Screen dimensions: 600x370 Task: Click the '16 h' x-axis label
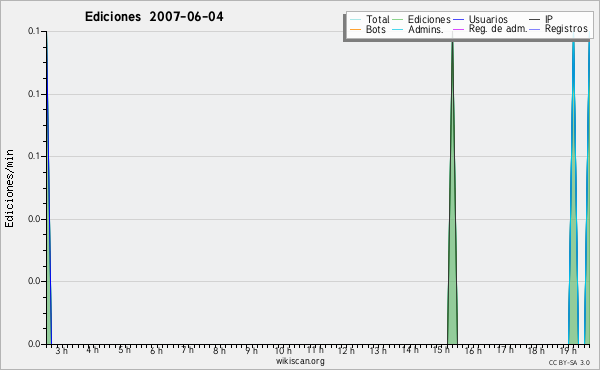(473, 350)
